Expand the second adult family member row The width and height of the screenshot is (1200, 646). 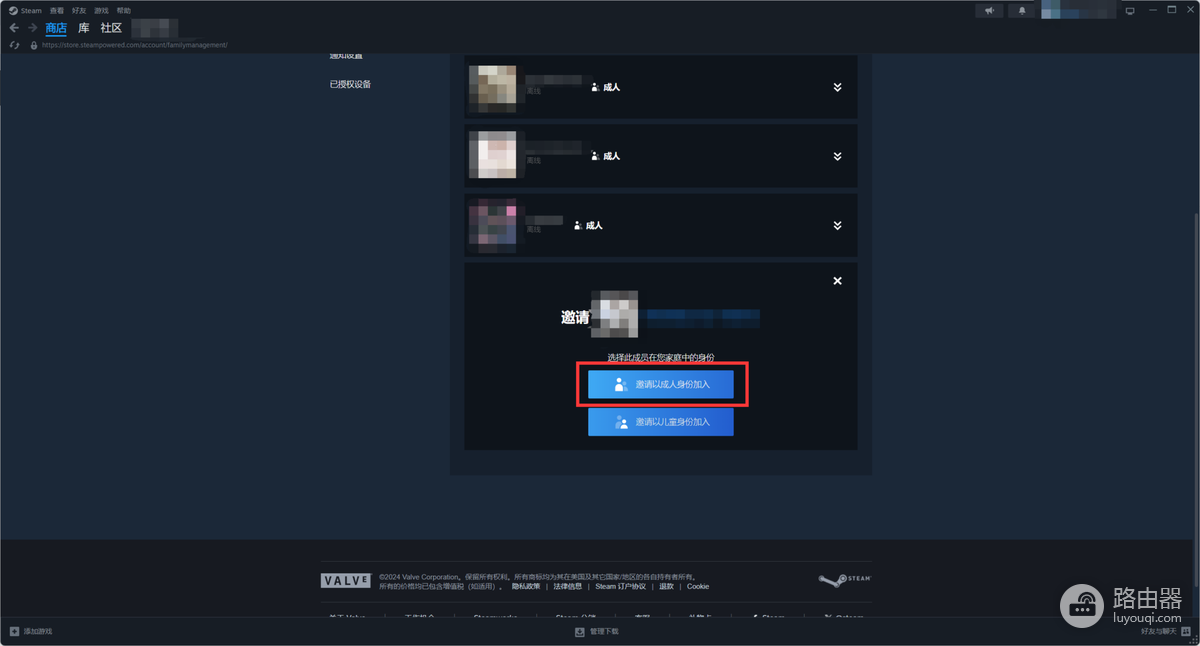[837, 156]
